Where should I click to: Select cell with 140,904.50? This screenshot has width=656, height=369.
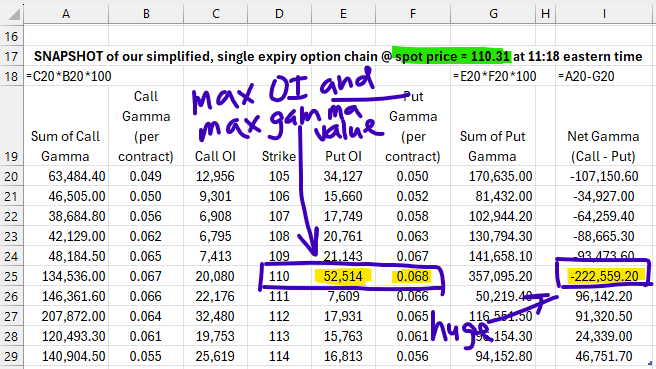[66, 356]
